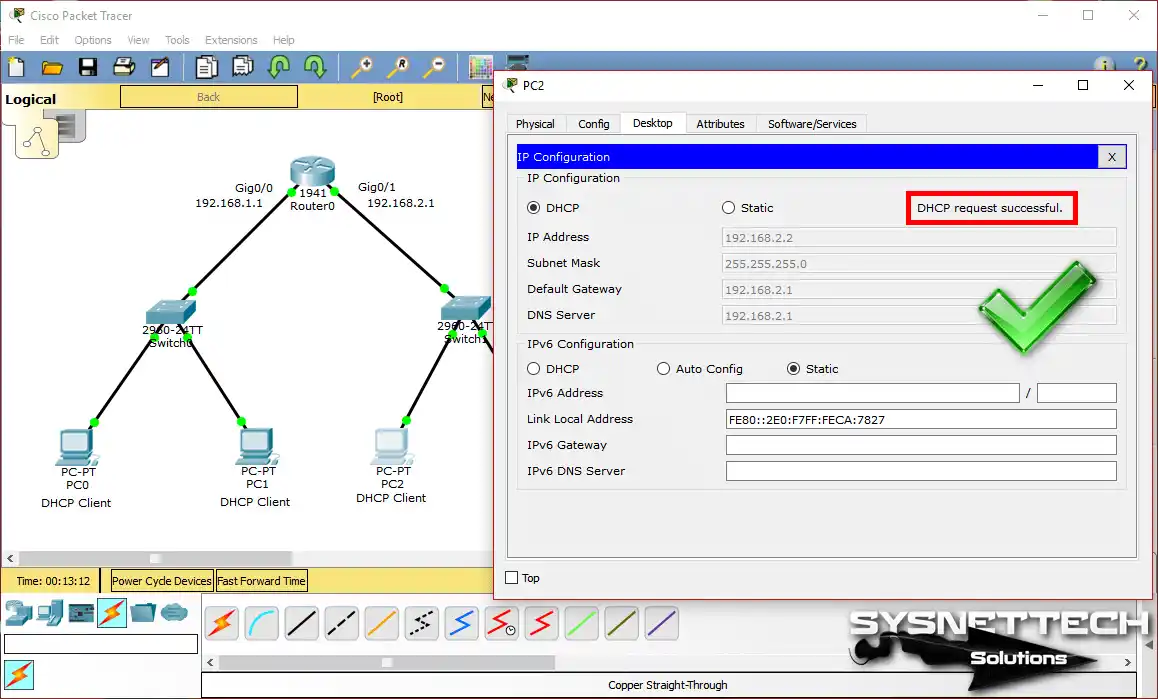Enable Static IPv4 configuration on PC2
The width and height of the screenshot is (1158, 699).
(729, 207)
